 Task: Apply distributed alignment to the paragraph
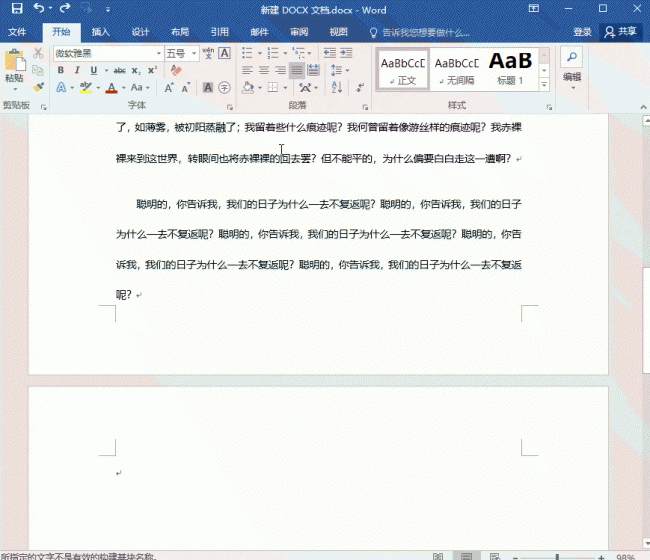click(x=313, y=70)
